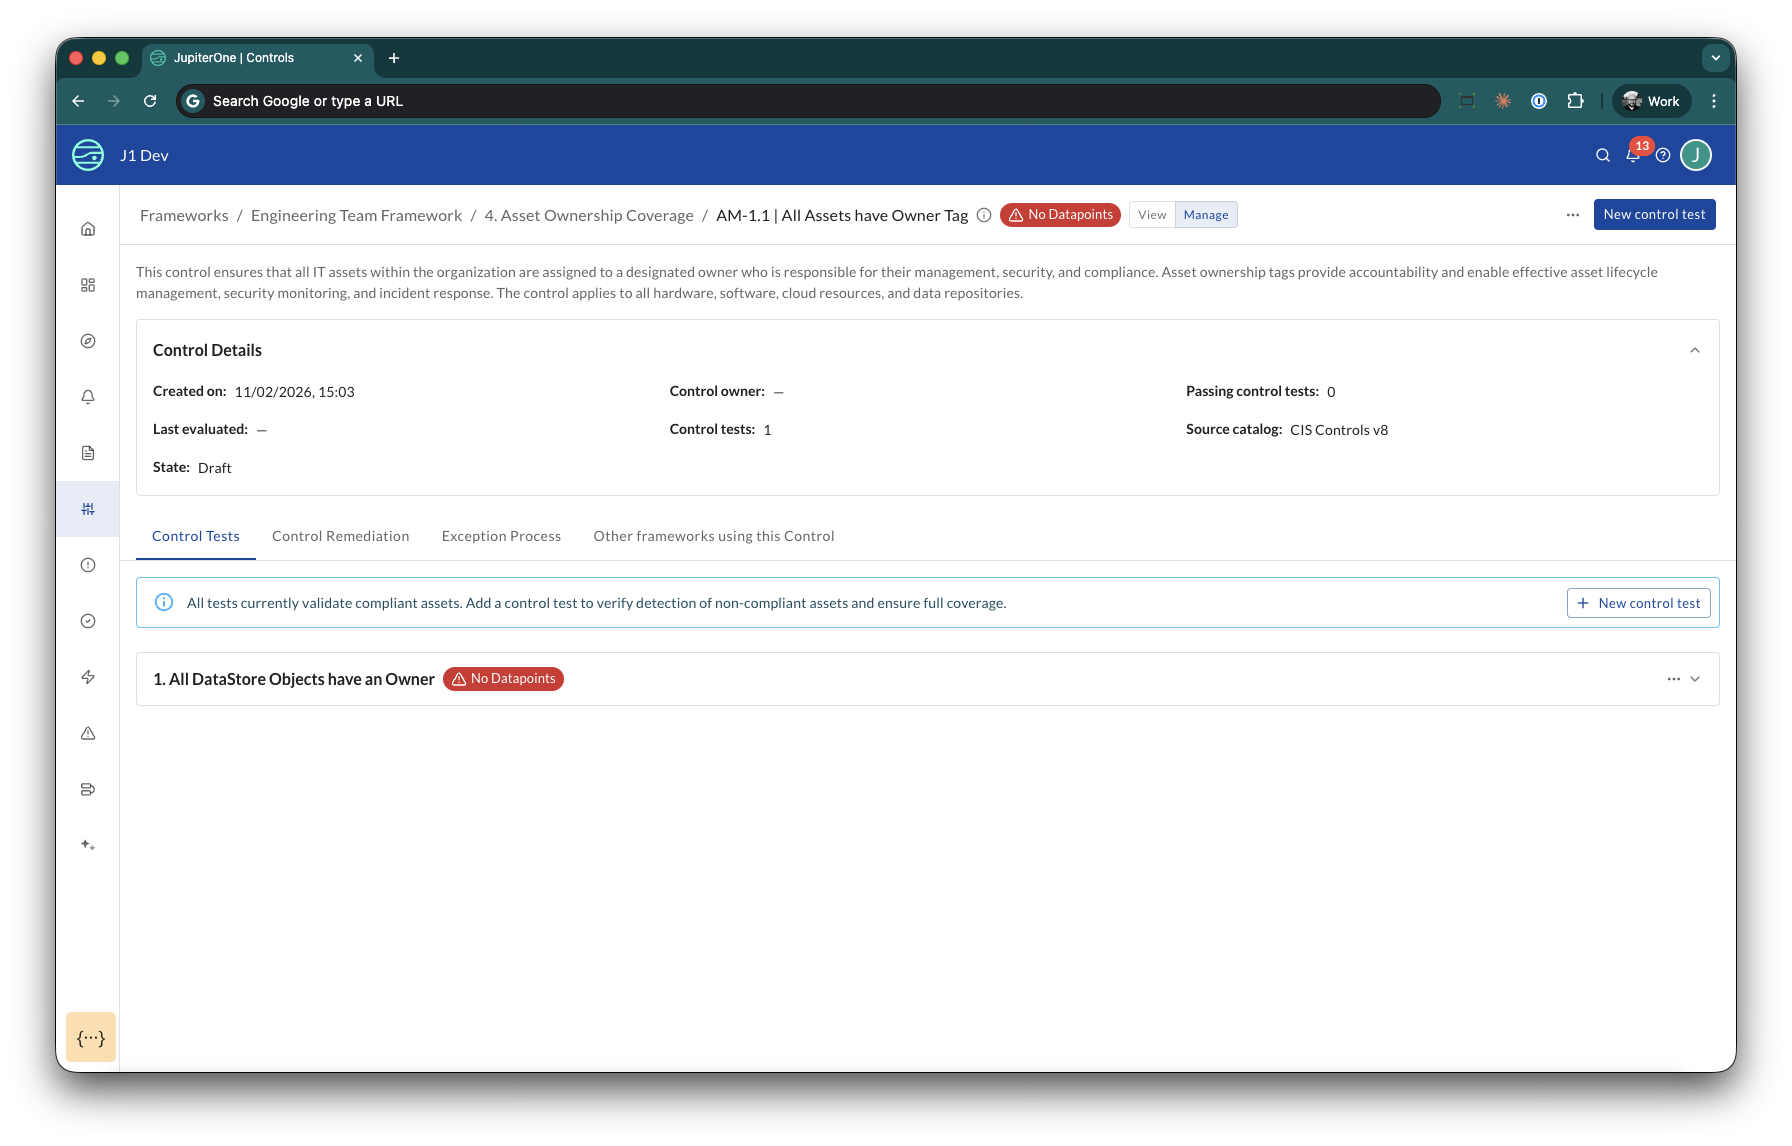Collapse the Control Details panel
The image size is (1792, 1146).
pyautogui.click(x=1695, y=350)
